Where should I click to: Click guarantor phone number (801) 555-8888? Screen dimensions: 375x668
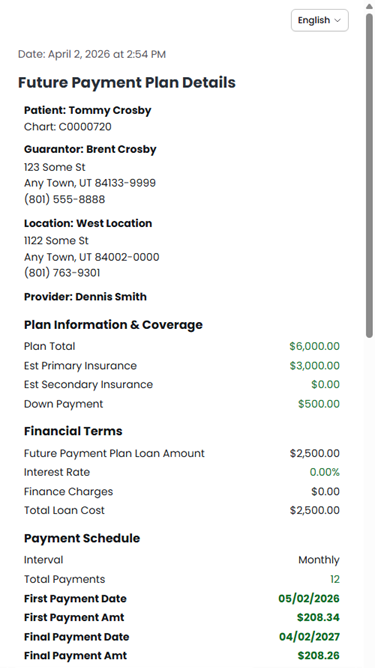pos(64,199)
